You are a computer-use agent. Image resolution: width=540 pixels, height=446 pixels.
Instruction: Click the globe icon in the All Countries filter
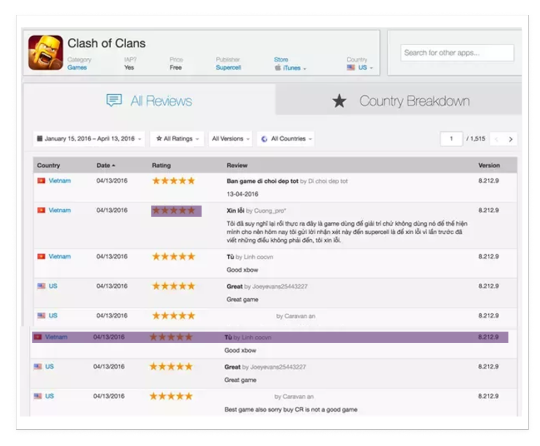click(264, 139)
